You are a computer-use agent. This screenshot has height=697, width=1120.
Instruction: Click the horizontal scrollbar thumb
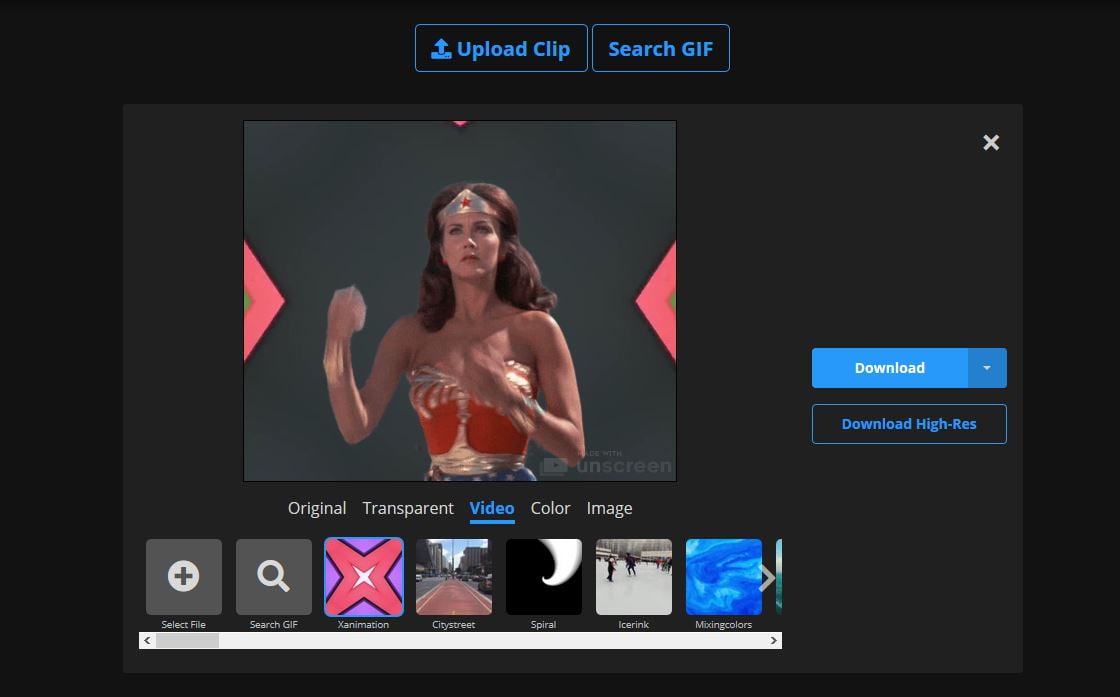click(x=187, y=641)
